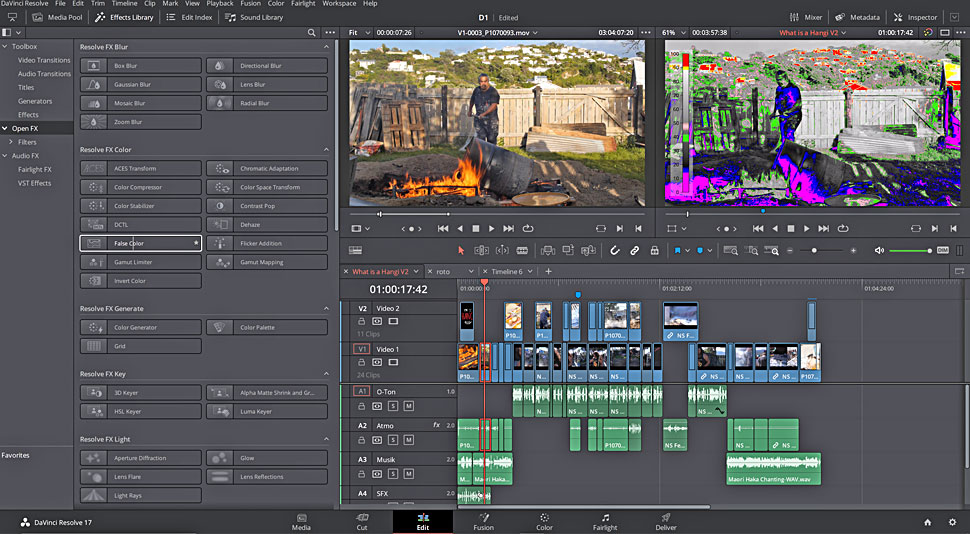Image resolution: width=970 pixels, height=534 pixels.
Task: Click the blue Flag clip icon
Action: pos(678,250)
